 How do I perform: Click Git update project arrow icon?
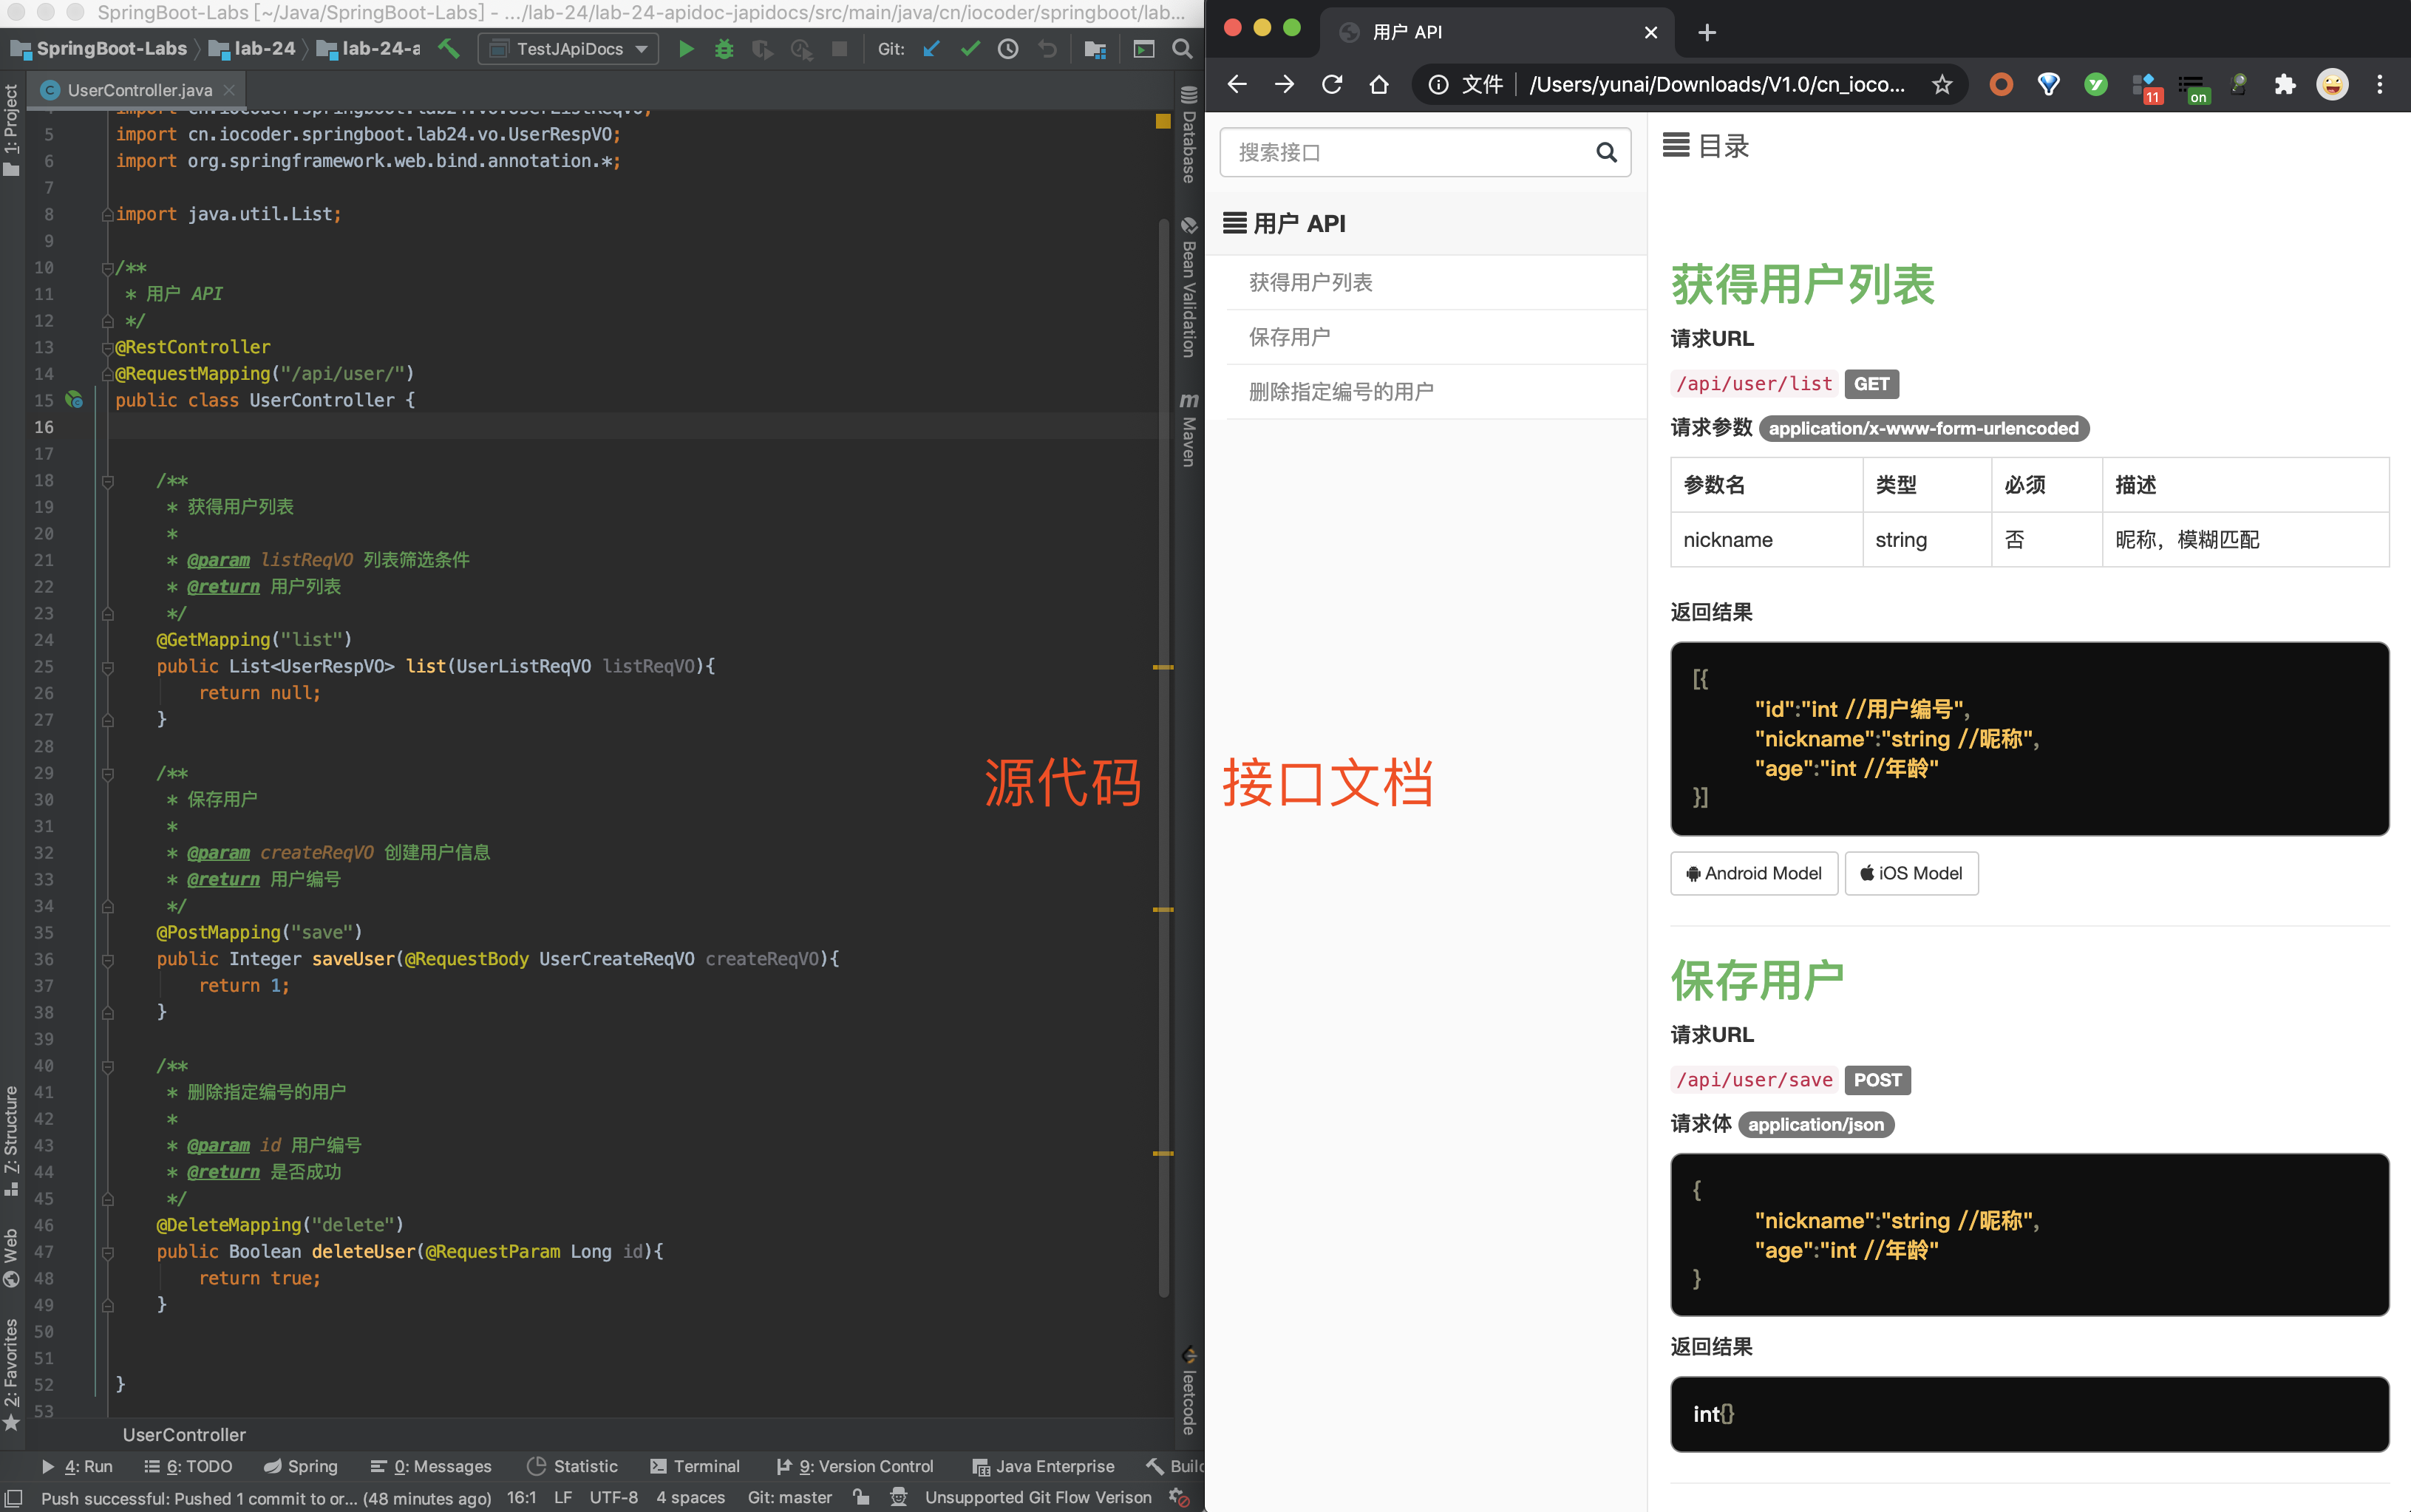pyautogui.click(x=931, y=49)
